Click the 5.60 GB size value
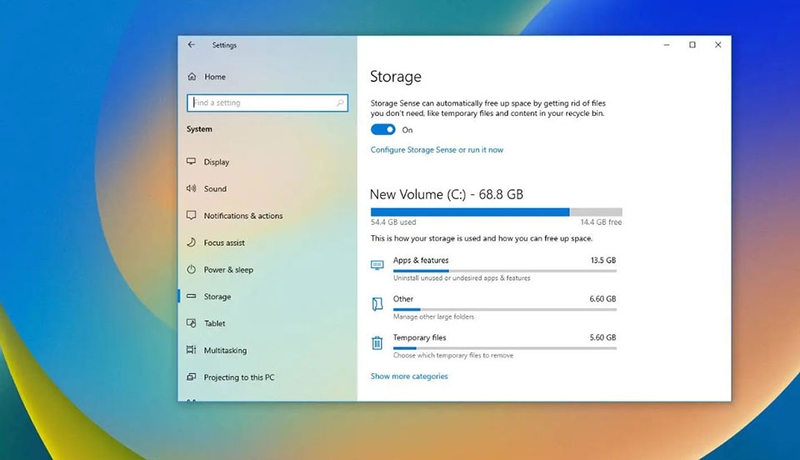Image resolution: width=800 pixels, height=460 pixels. [x=603, y=338]
